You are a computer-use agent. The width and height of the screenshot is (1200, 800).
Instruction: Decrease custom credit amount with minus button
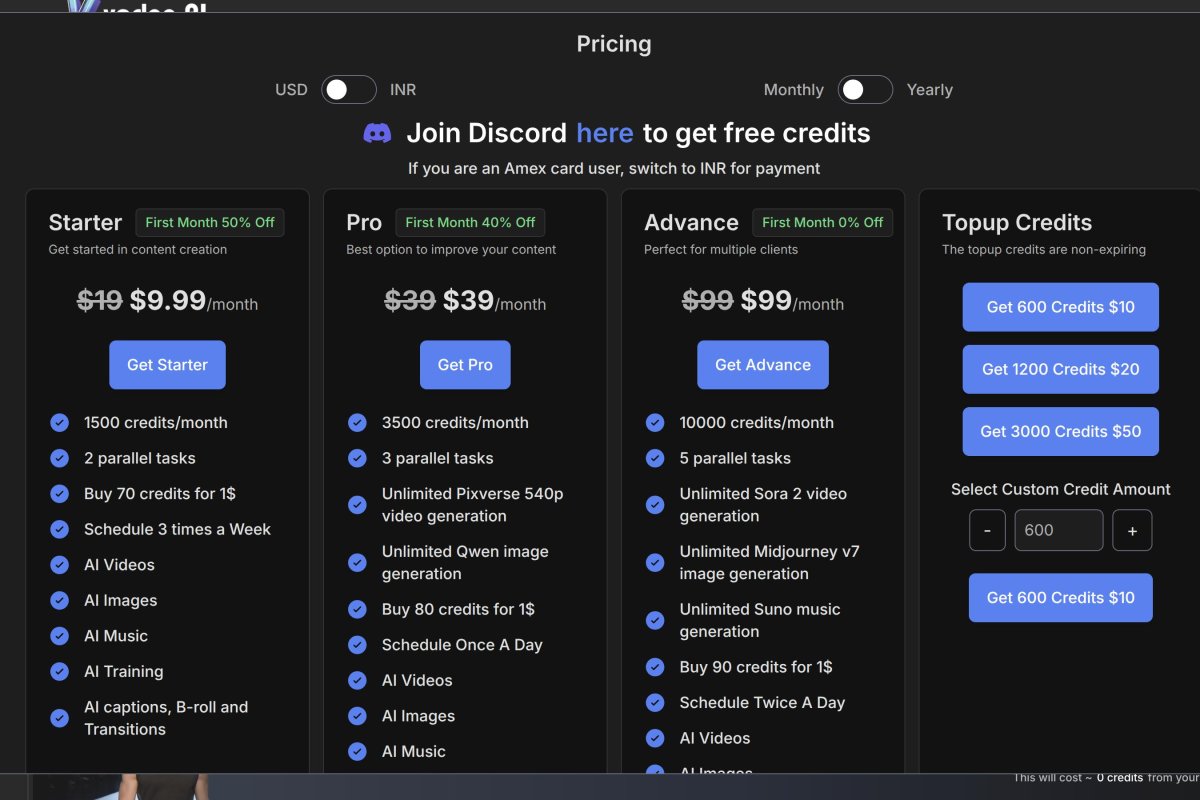coord(987,531)
